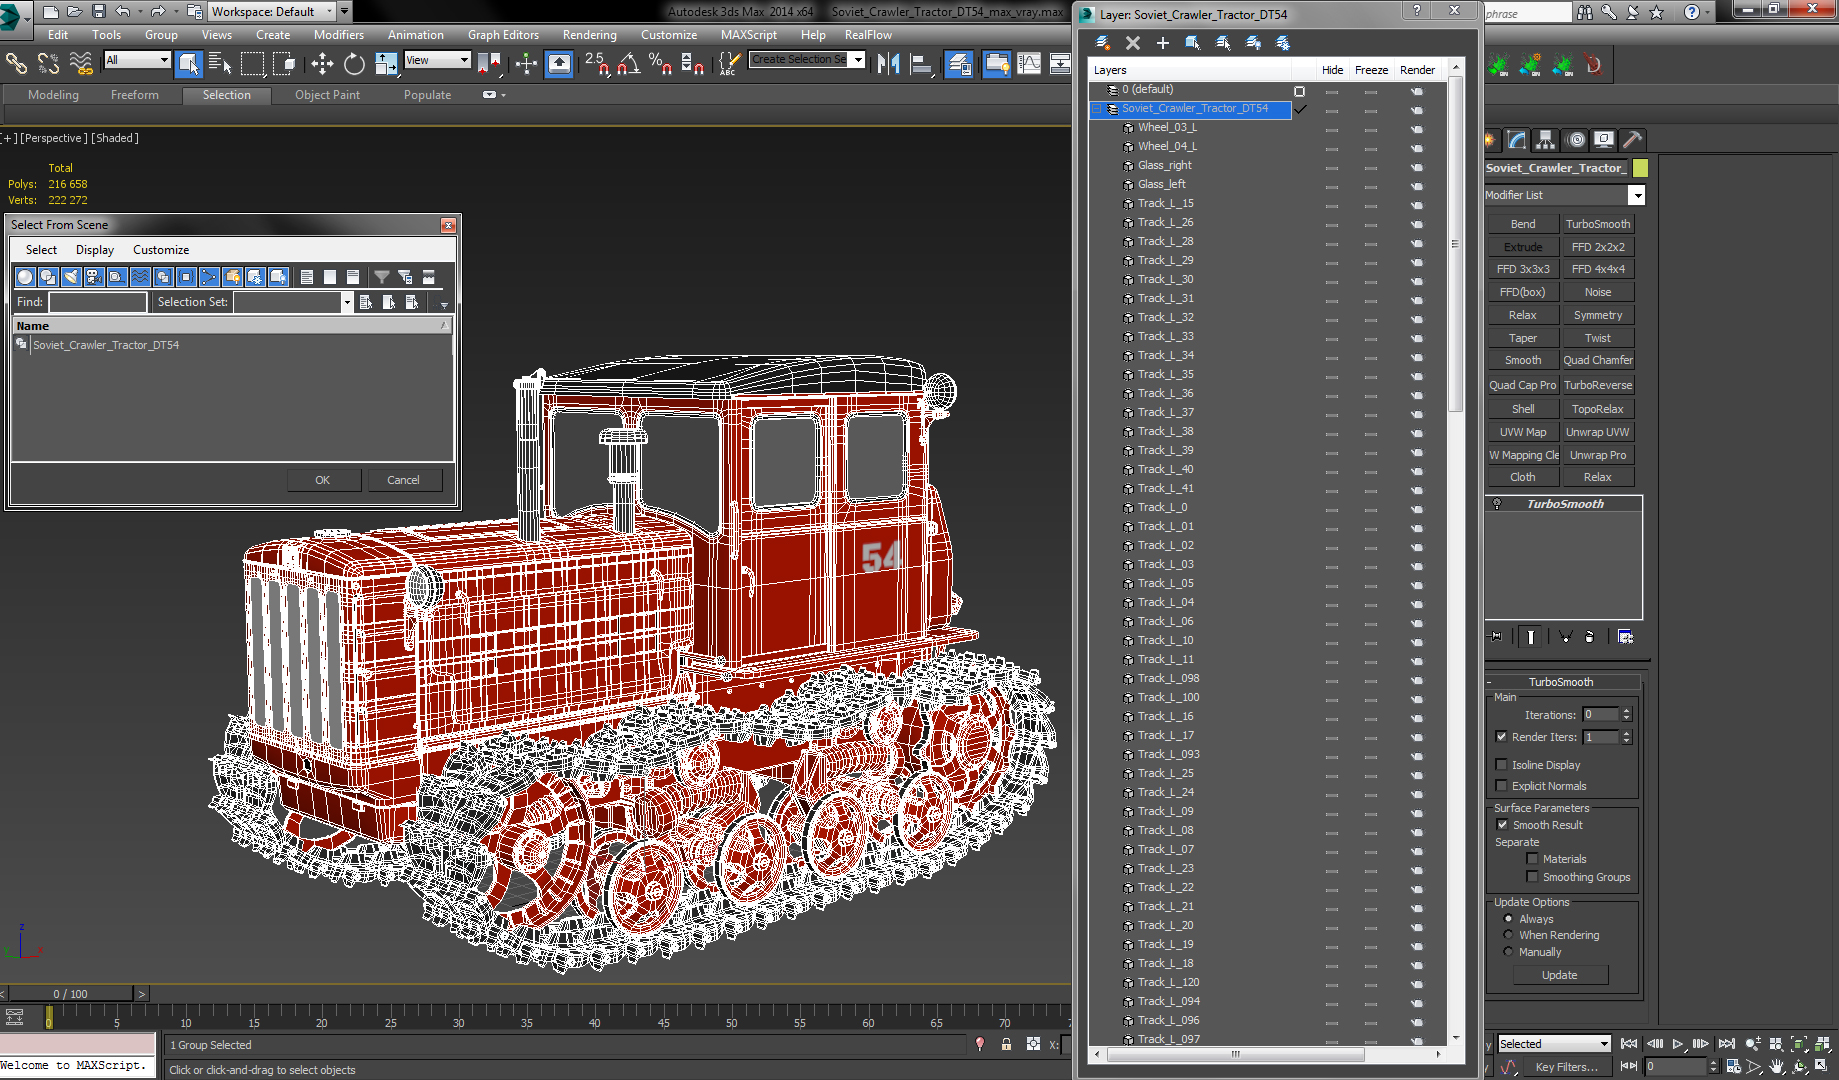Open the Graph Editors menu
The height and width of the screenshot is (1080, 1839).
[503, 34]
